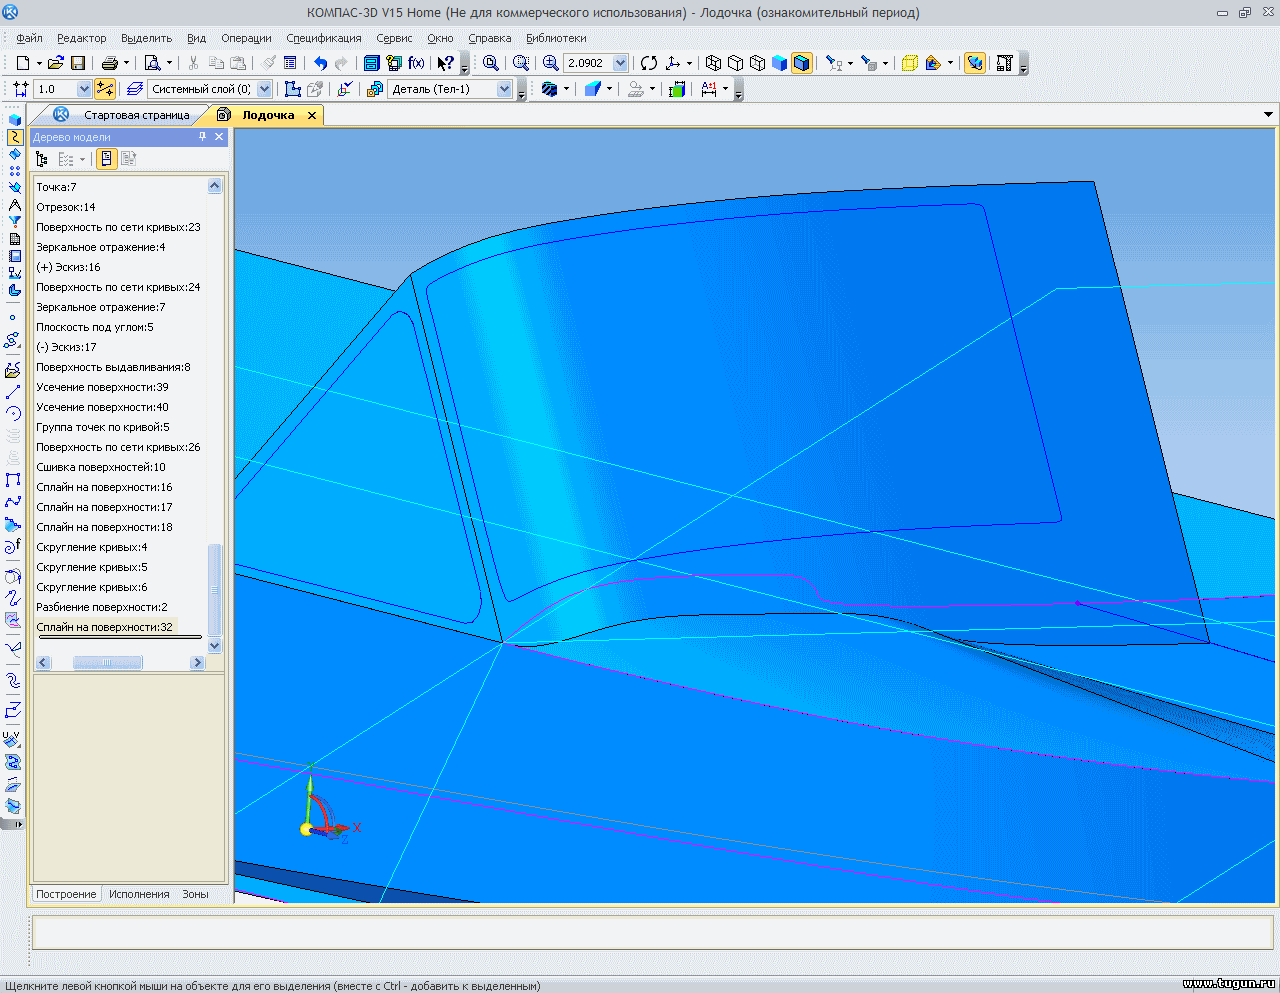Click the Solid body editing cube sidebar icon

pos(14,120)
